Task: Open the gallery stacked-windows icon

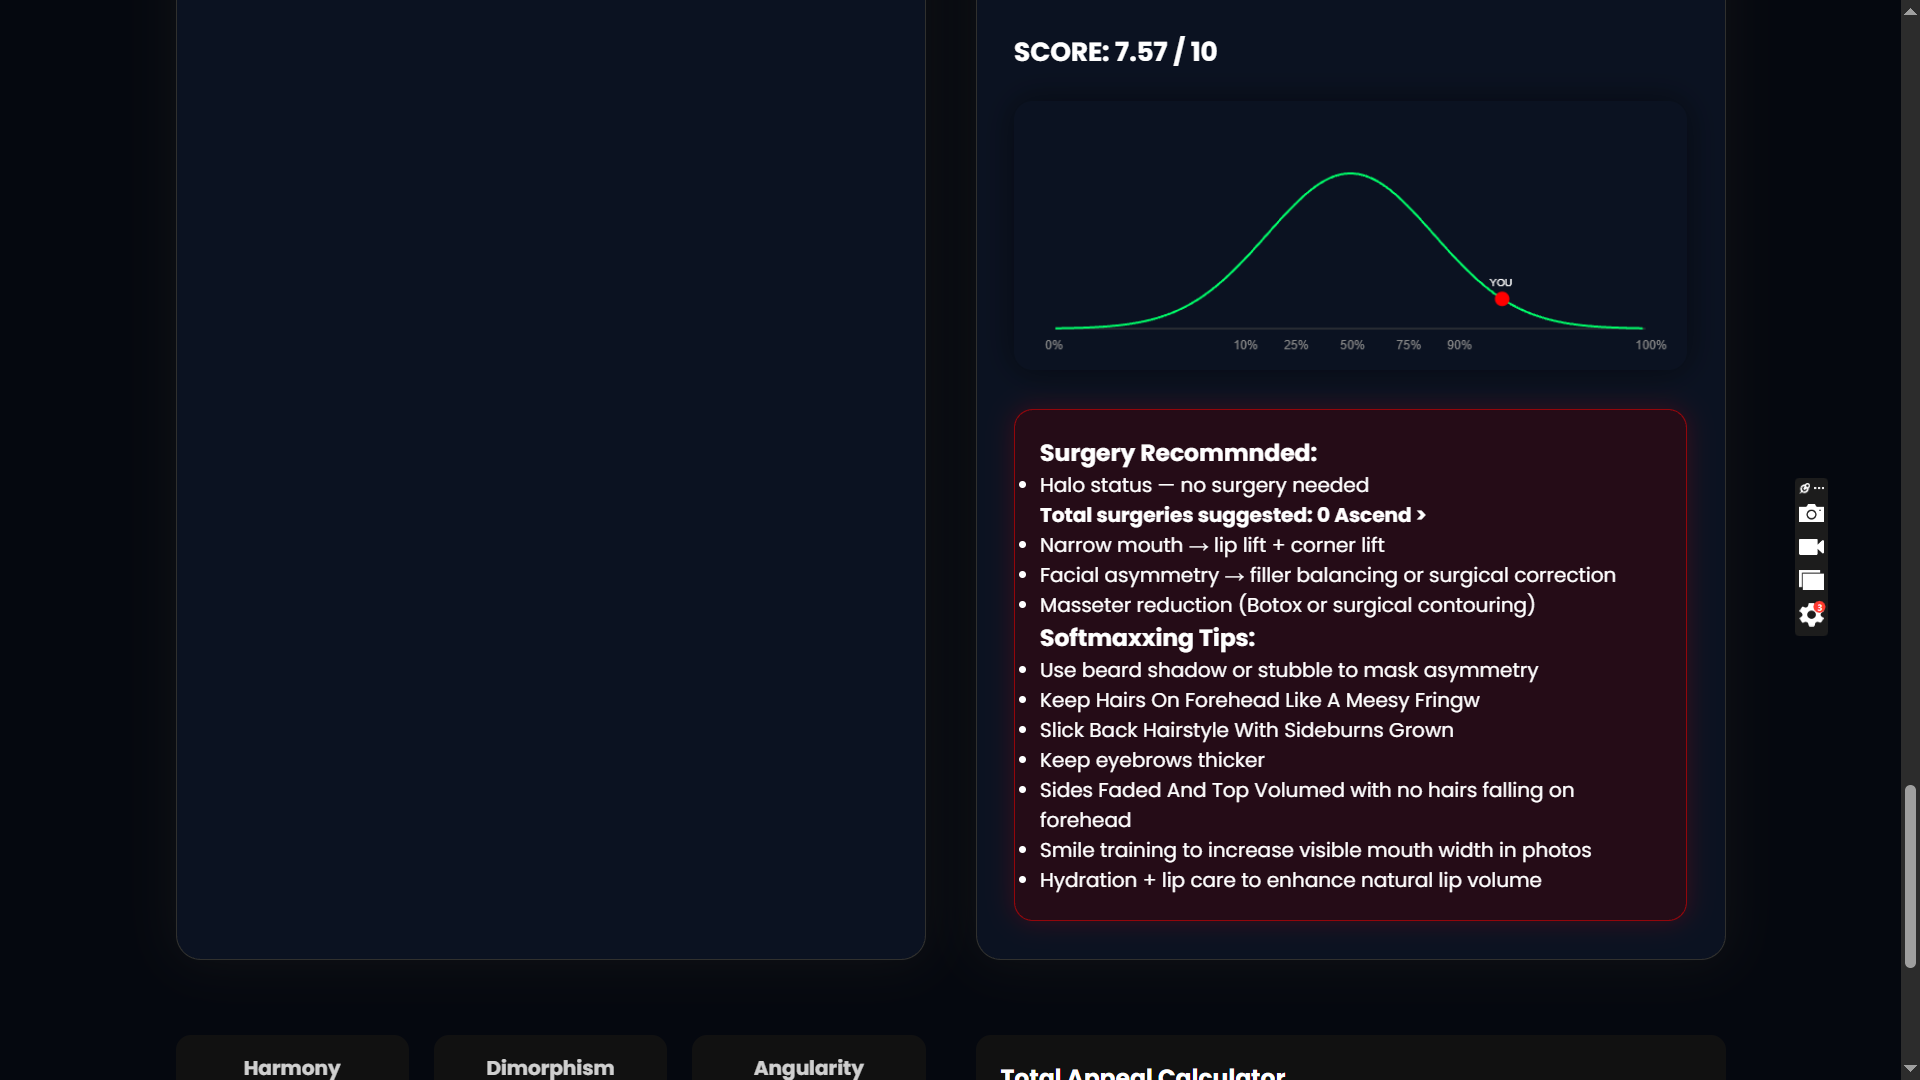Action: click(x=1811, y=580)
